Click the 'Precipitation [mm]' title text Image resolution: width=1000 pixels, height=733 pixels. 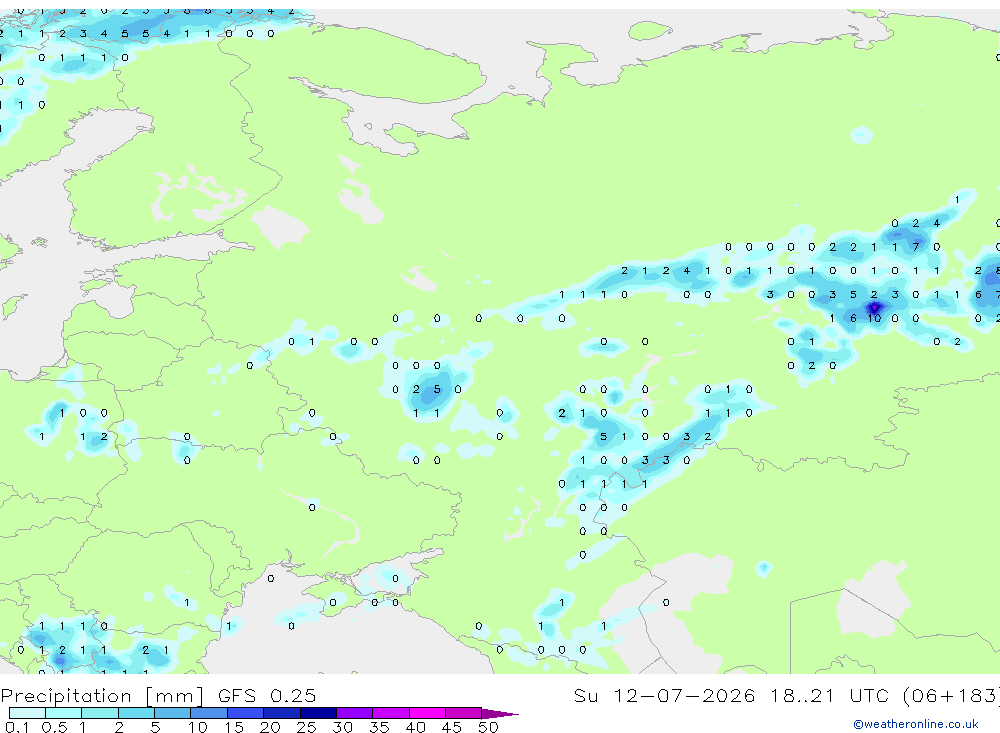point(102,695)
